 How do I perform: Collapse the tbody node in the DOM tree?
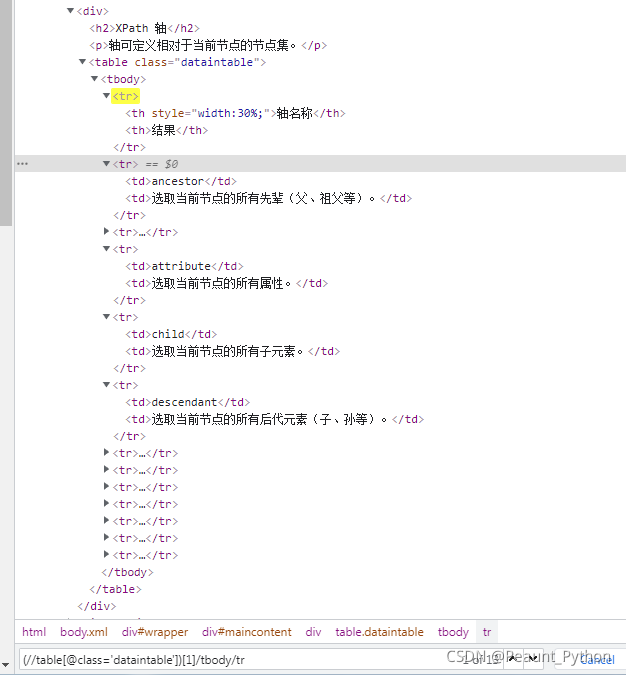(95, 79)
